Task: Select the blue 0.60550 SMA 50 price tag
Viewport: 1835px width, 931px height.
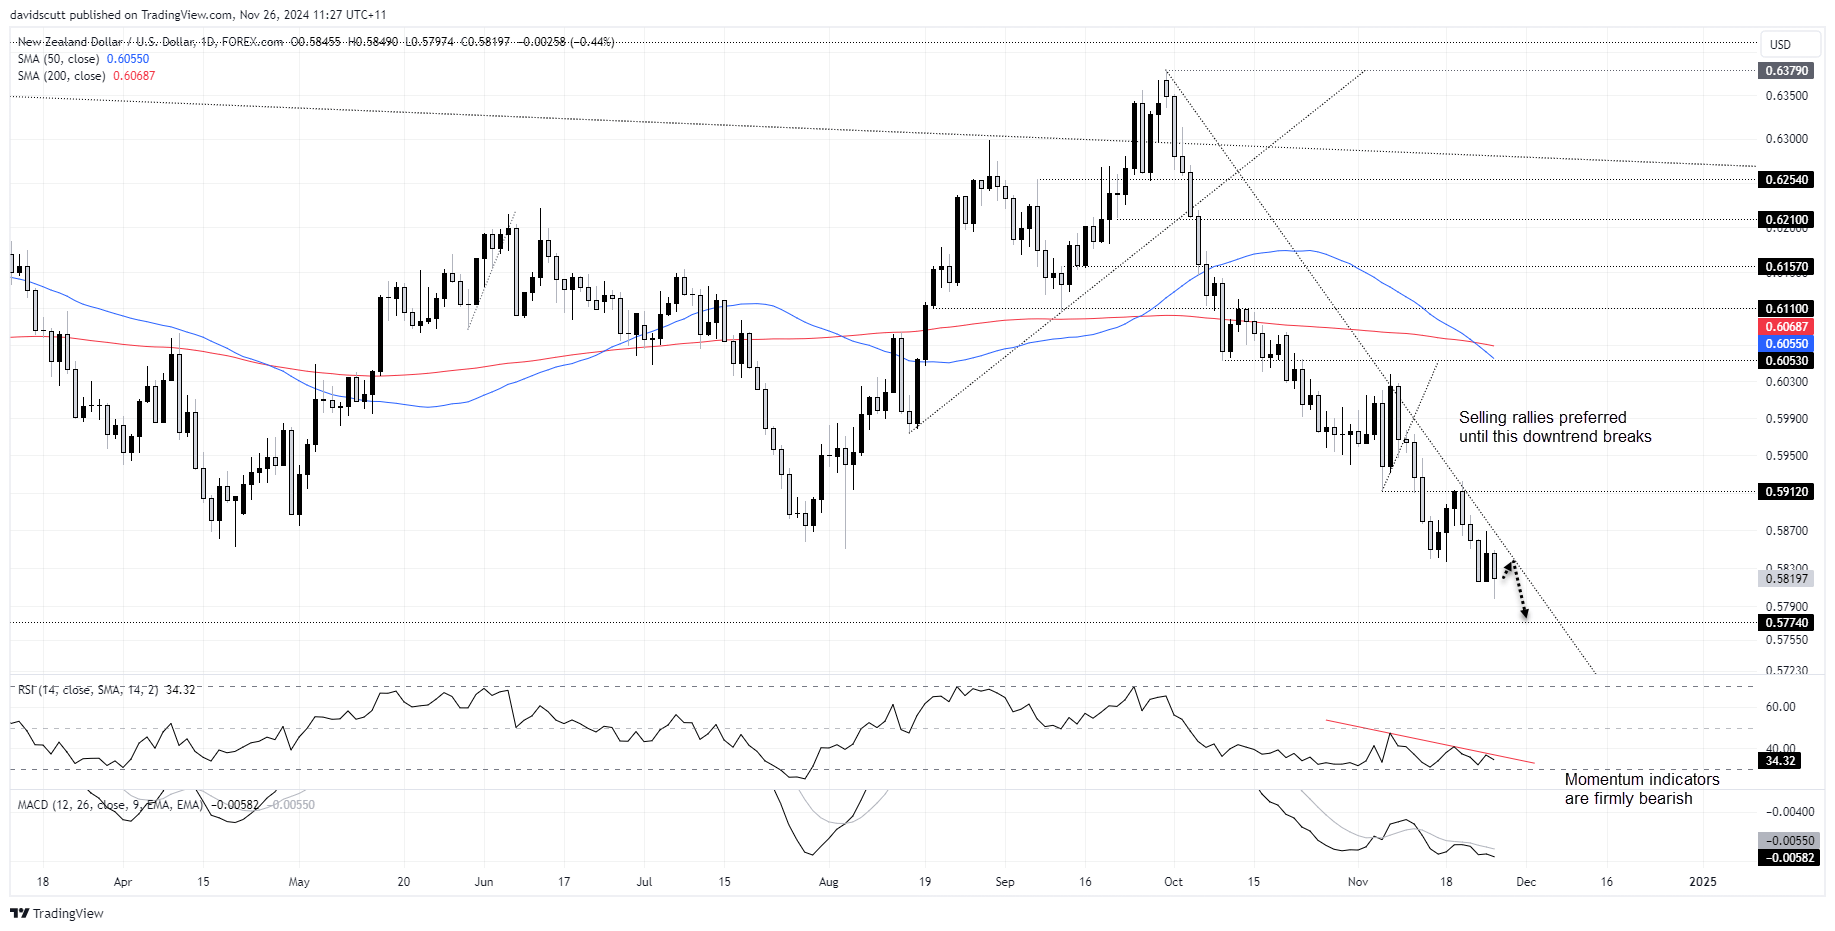Action: coord(1786,344)
